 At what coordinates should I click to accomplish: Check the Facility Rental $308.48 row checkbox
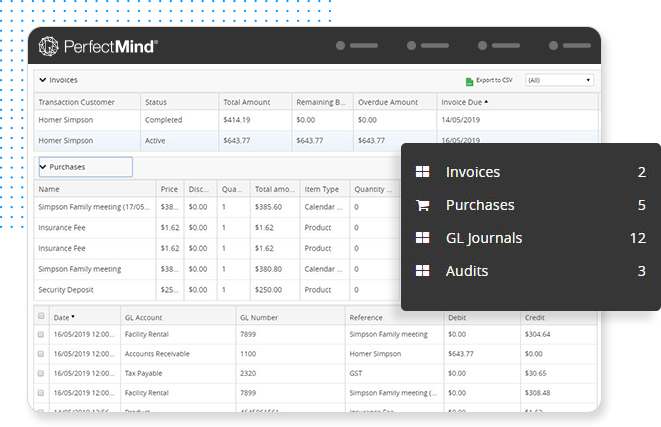(x=41, y=392)
